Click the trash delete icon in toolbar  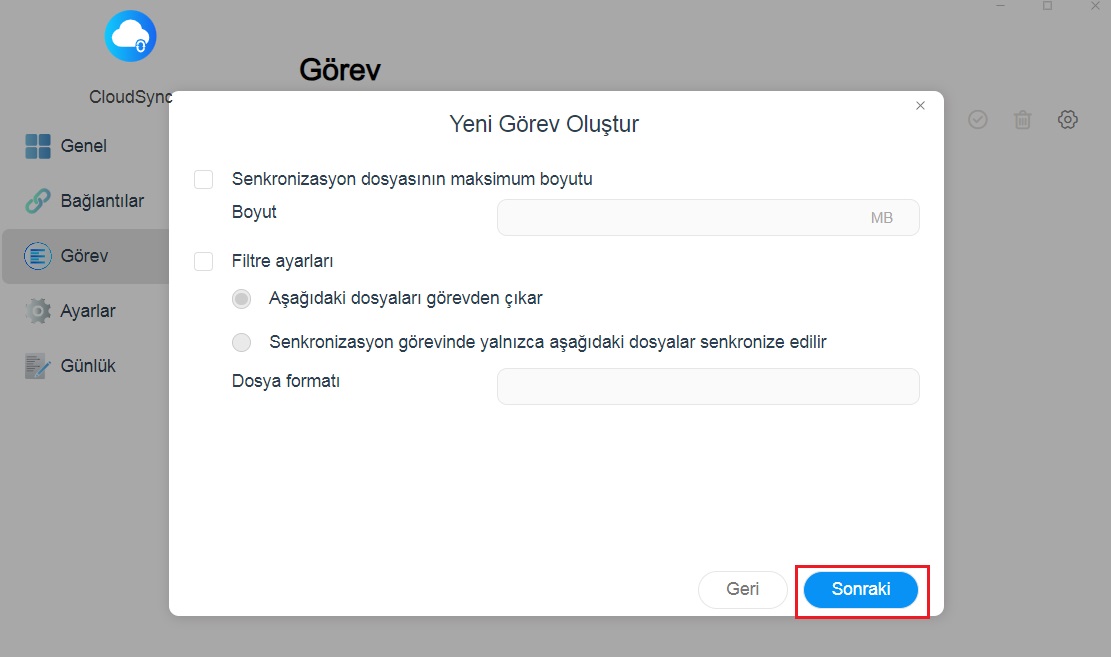click(x=1022, y=120)
